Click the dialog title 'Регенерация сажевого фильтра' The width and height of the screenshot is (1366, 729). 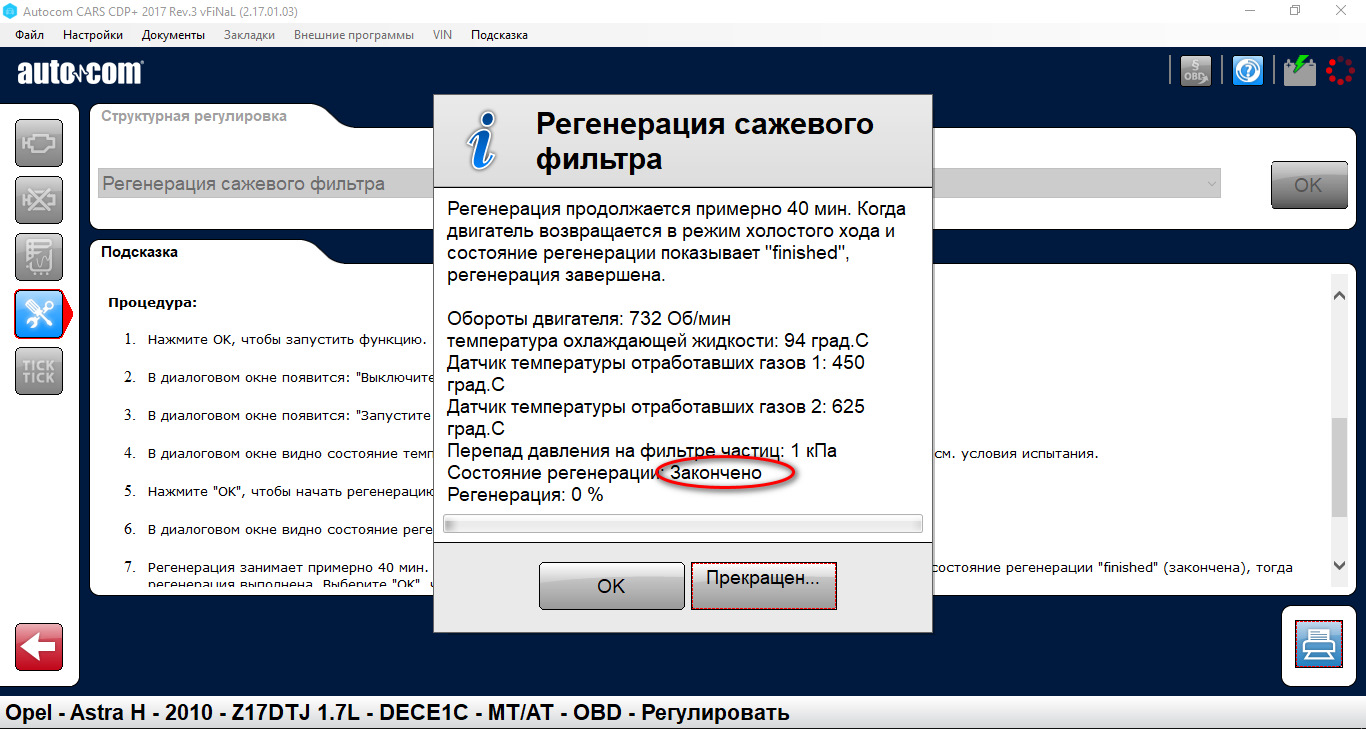coord(705,141)
